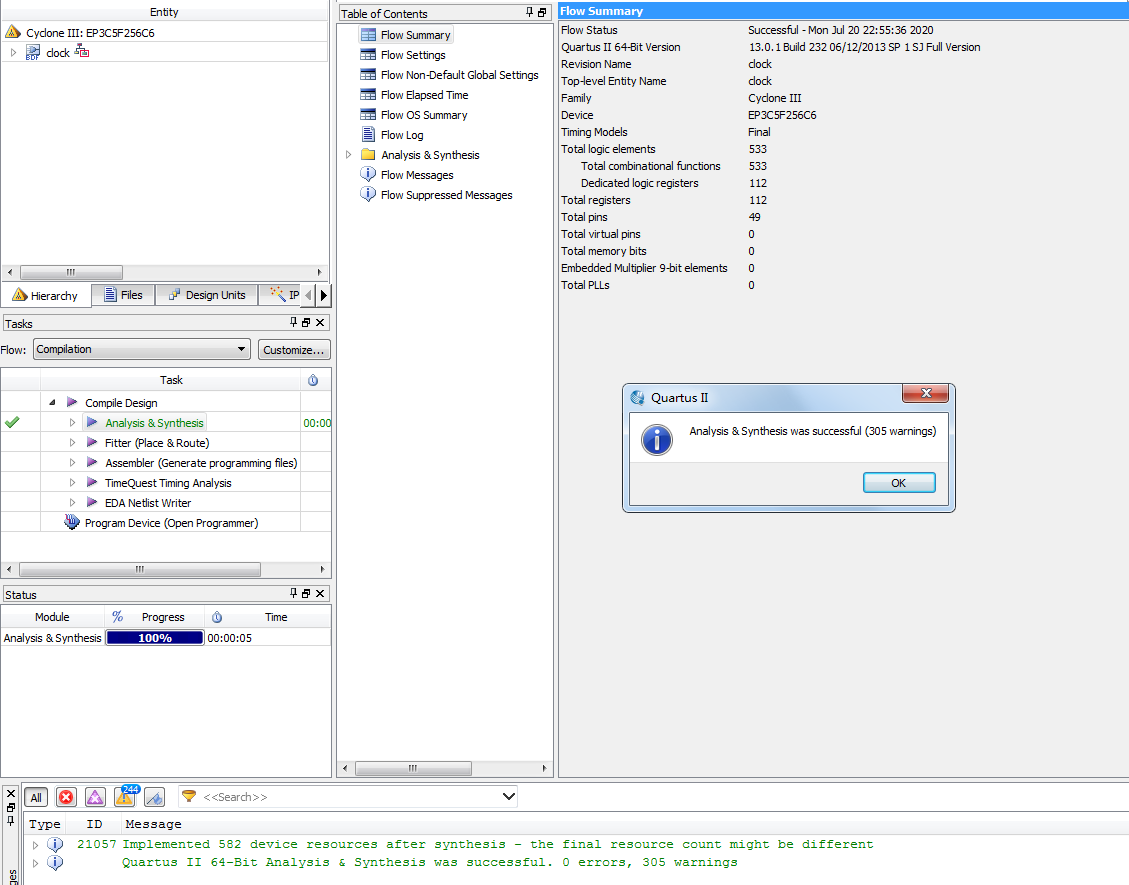The image size is (1129, 885).
Task: Expand the Fitter (Place & Route) task
Action: coord(72,443)
